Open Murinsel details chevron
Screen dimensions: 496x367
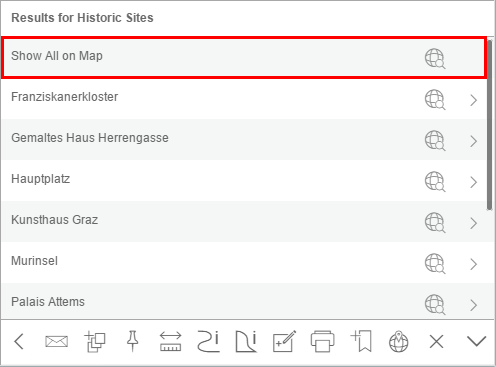pyautogui.click(x=474, y=264)
